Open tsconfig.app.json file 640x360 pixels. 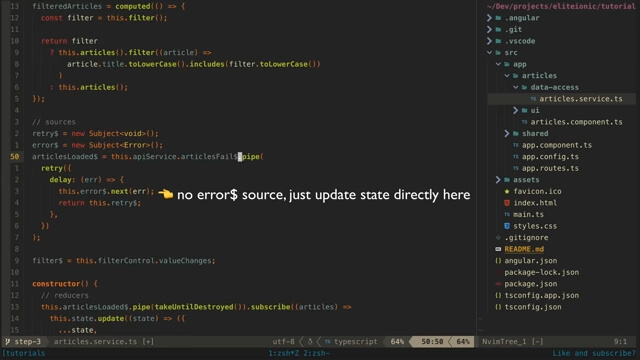tap(542, 295)
